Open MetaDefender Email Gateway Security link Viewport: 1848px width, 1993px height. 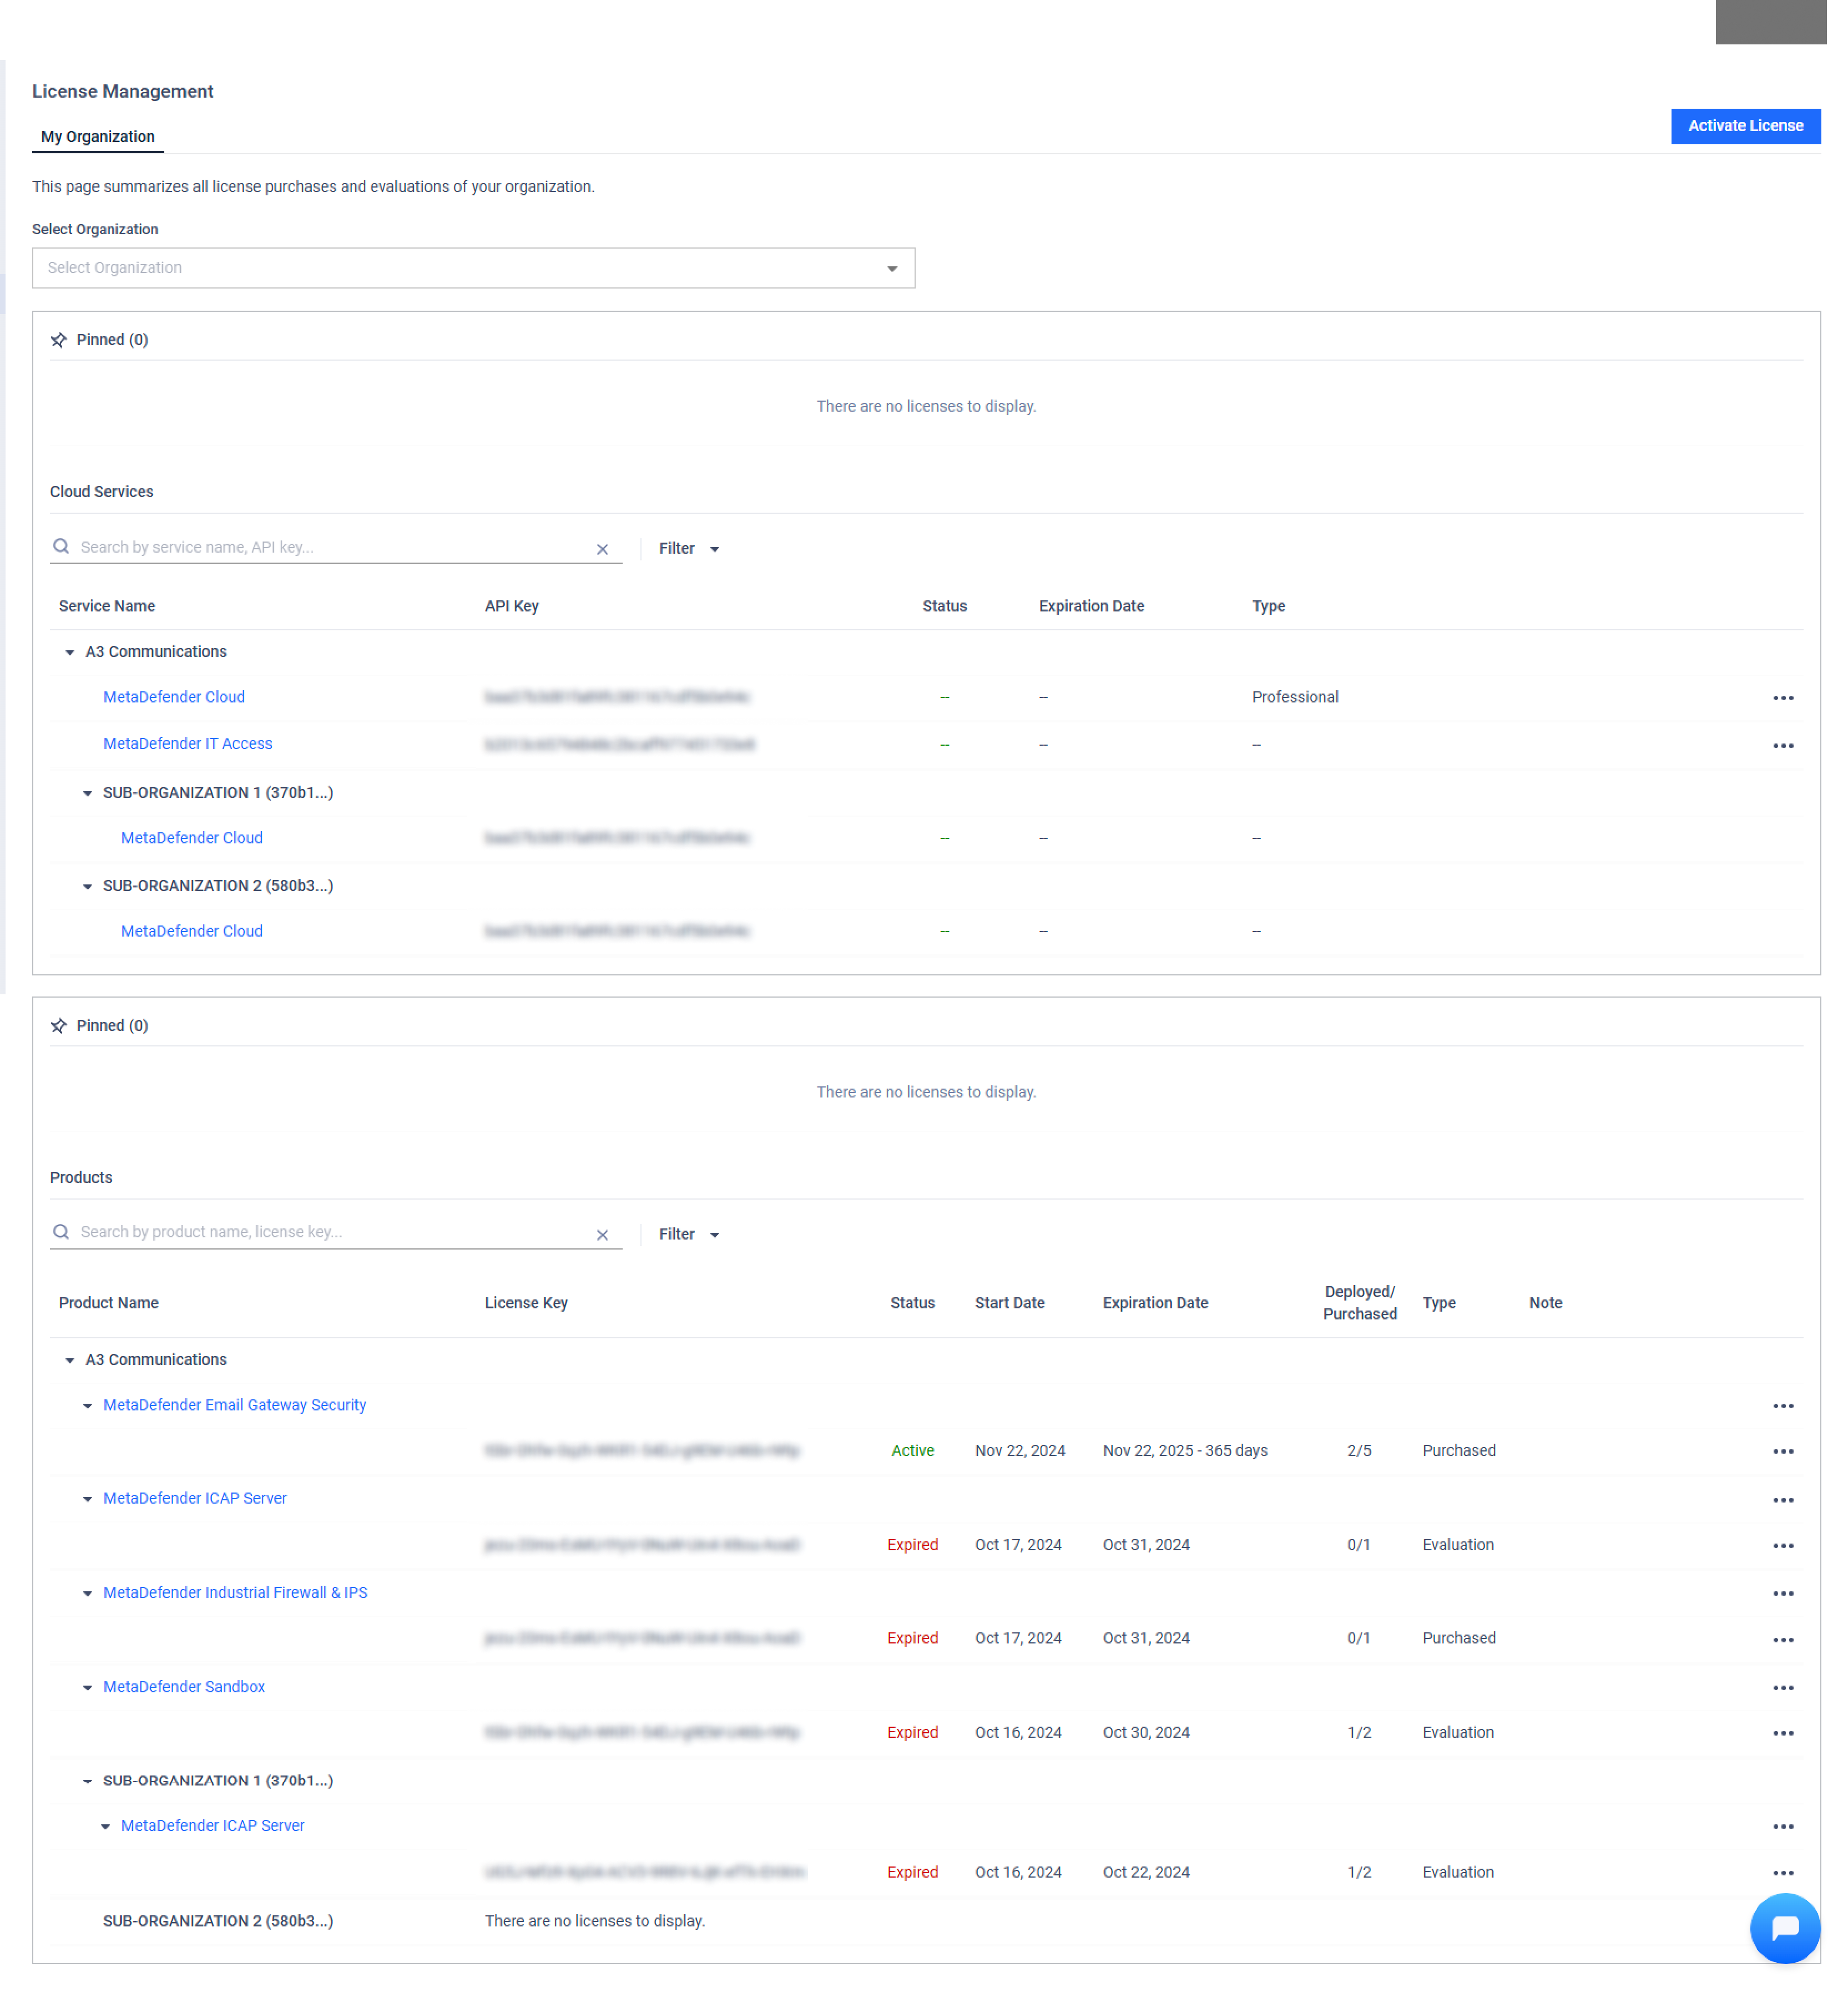[235, 1405]
